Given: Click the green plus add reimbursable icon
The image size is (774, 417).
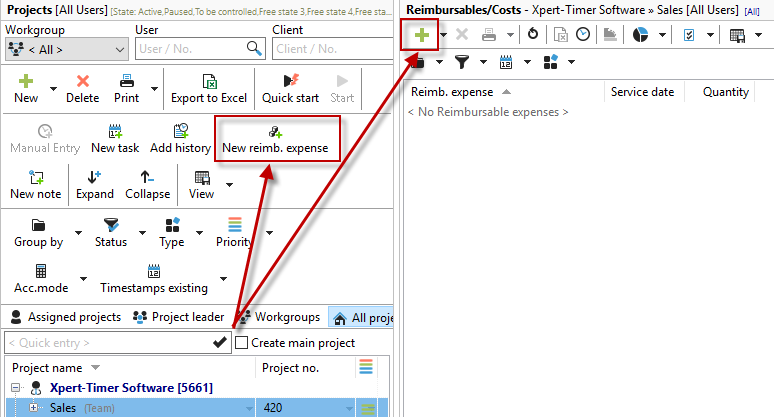Looking at the screenshot, I should 422,35.
